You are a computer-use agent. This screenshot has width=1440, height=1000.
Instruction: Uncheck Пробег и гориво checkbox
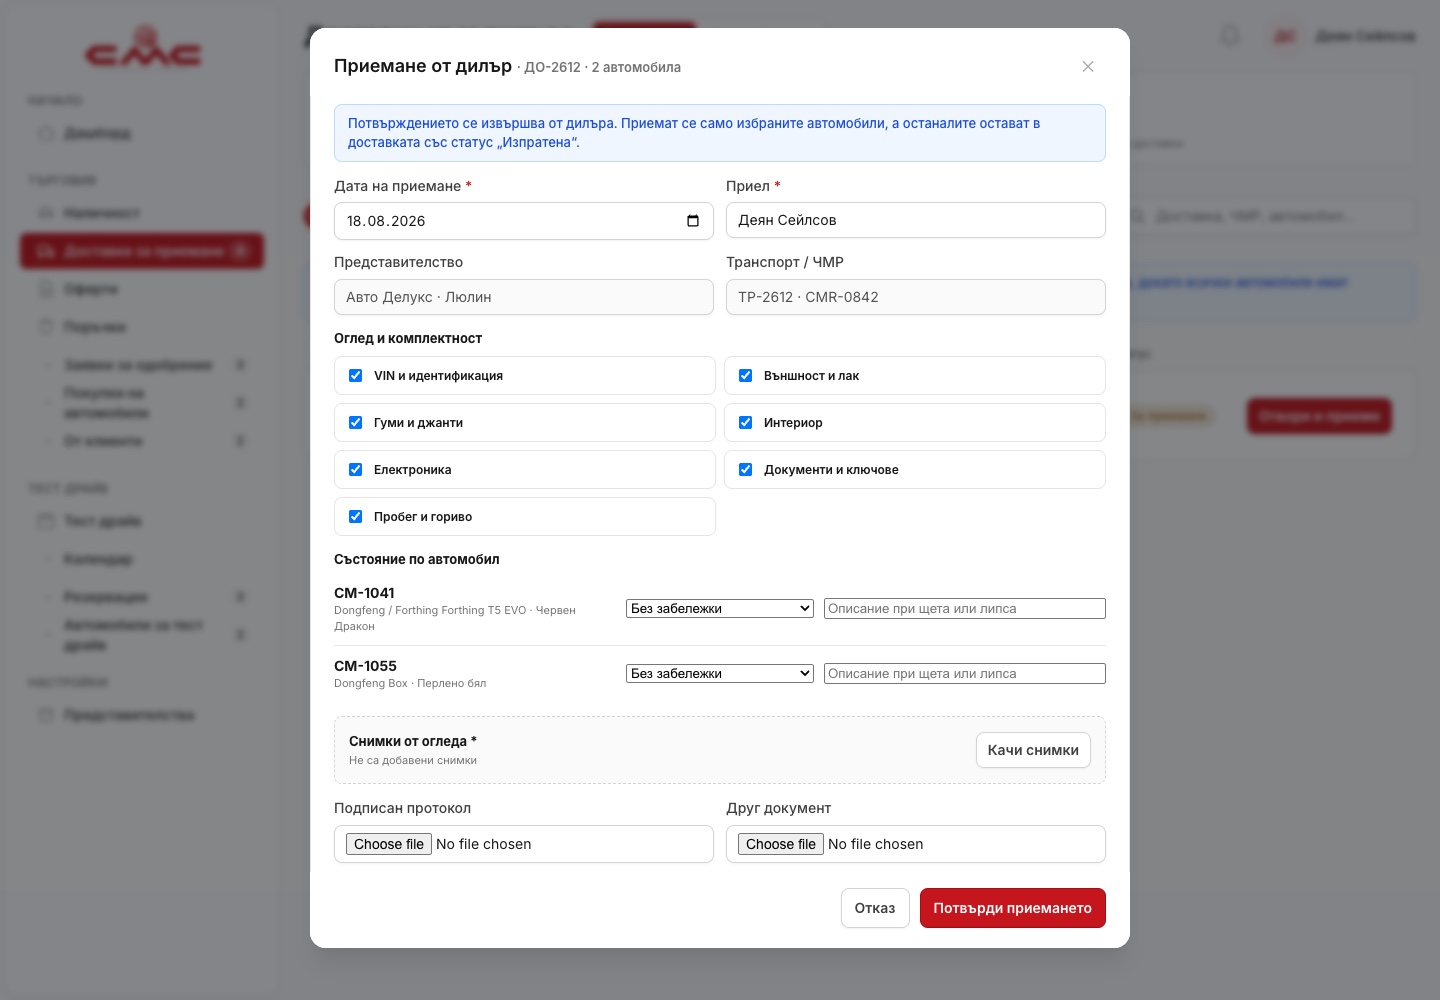coord(355,517)
